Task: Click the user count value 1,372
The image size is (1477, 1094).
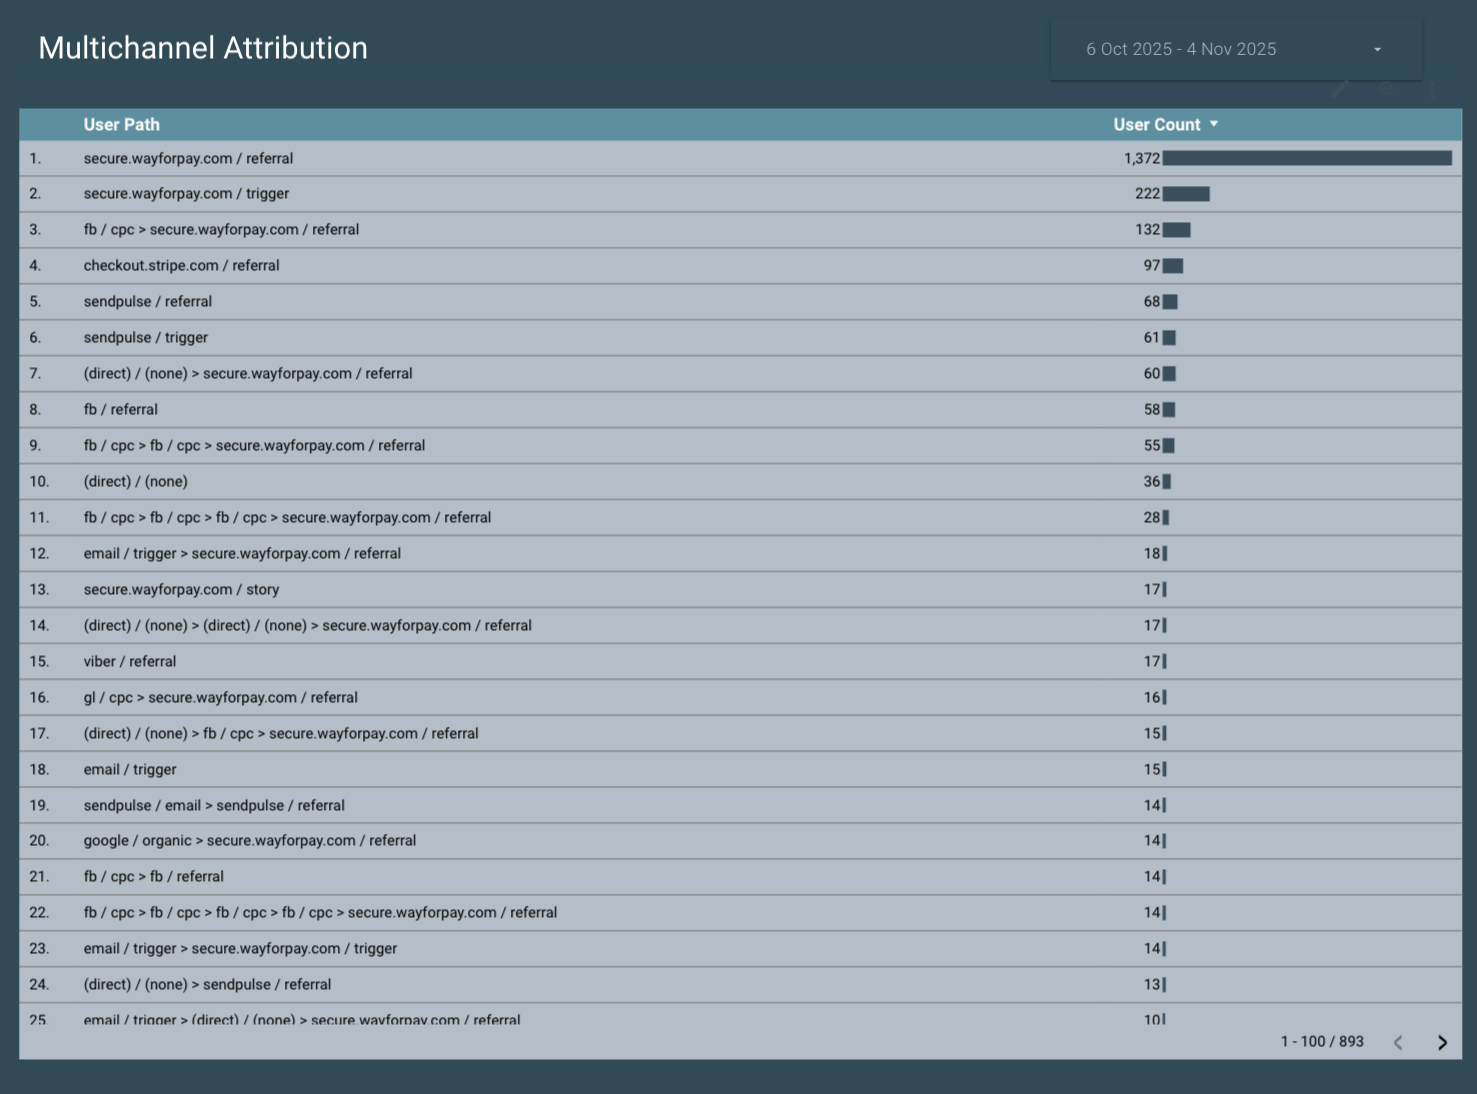Action: tap(1143, 158)
